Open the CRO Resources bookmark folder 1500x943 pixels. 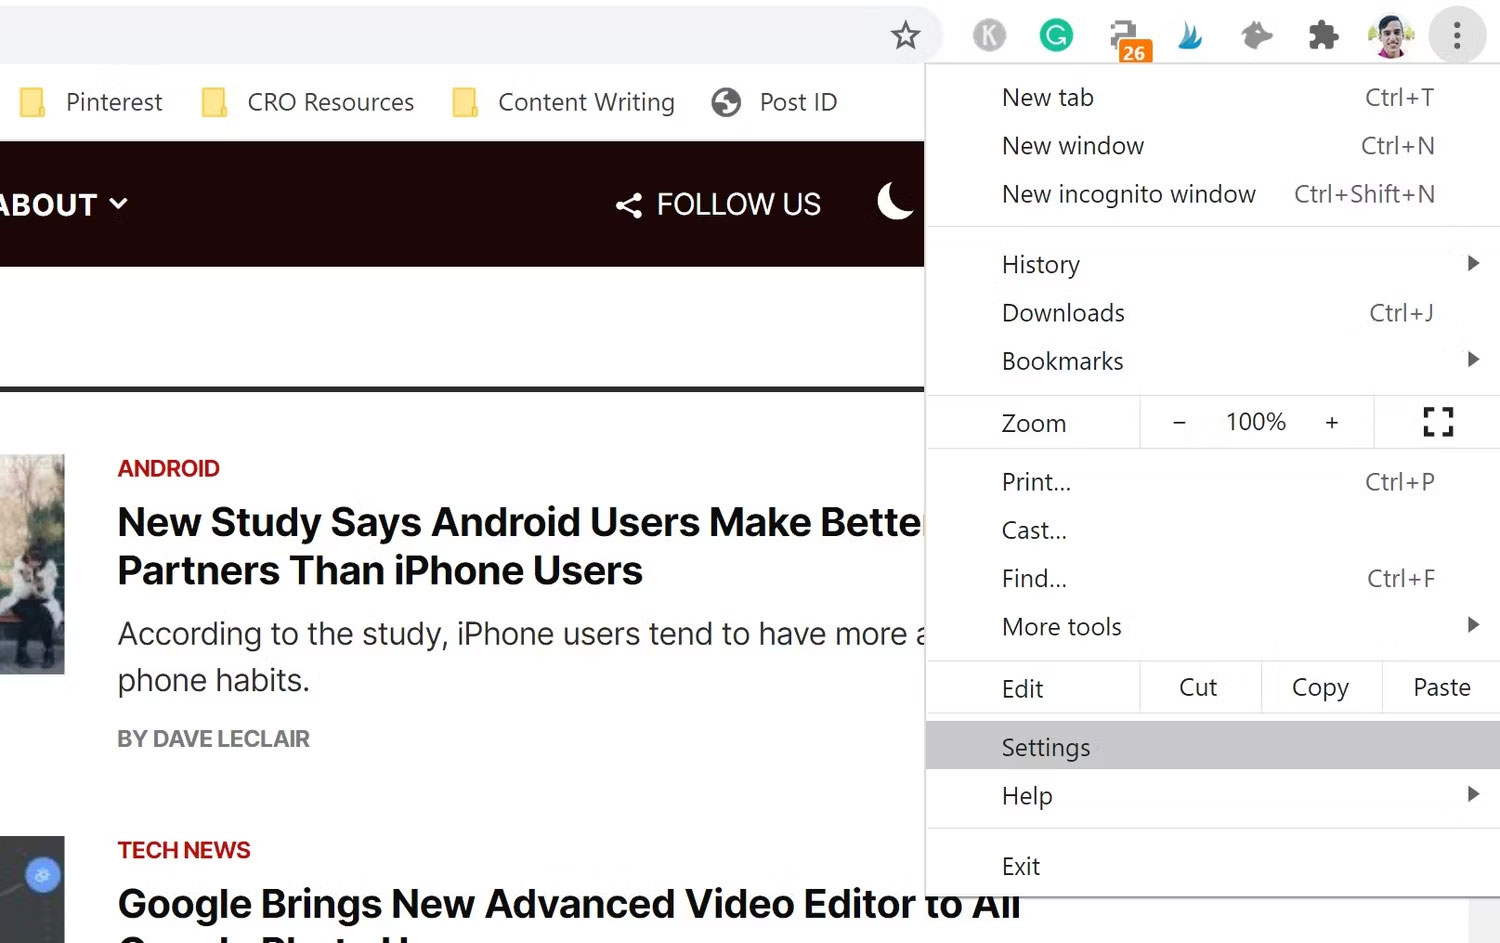tap(307, 102)
